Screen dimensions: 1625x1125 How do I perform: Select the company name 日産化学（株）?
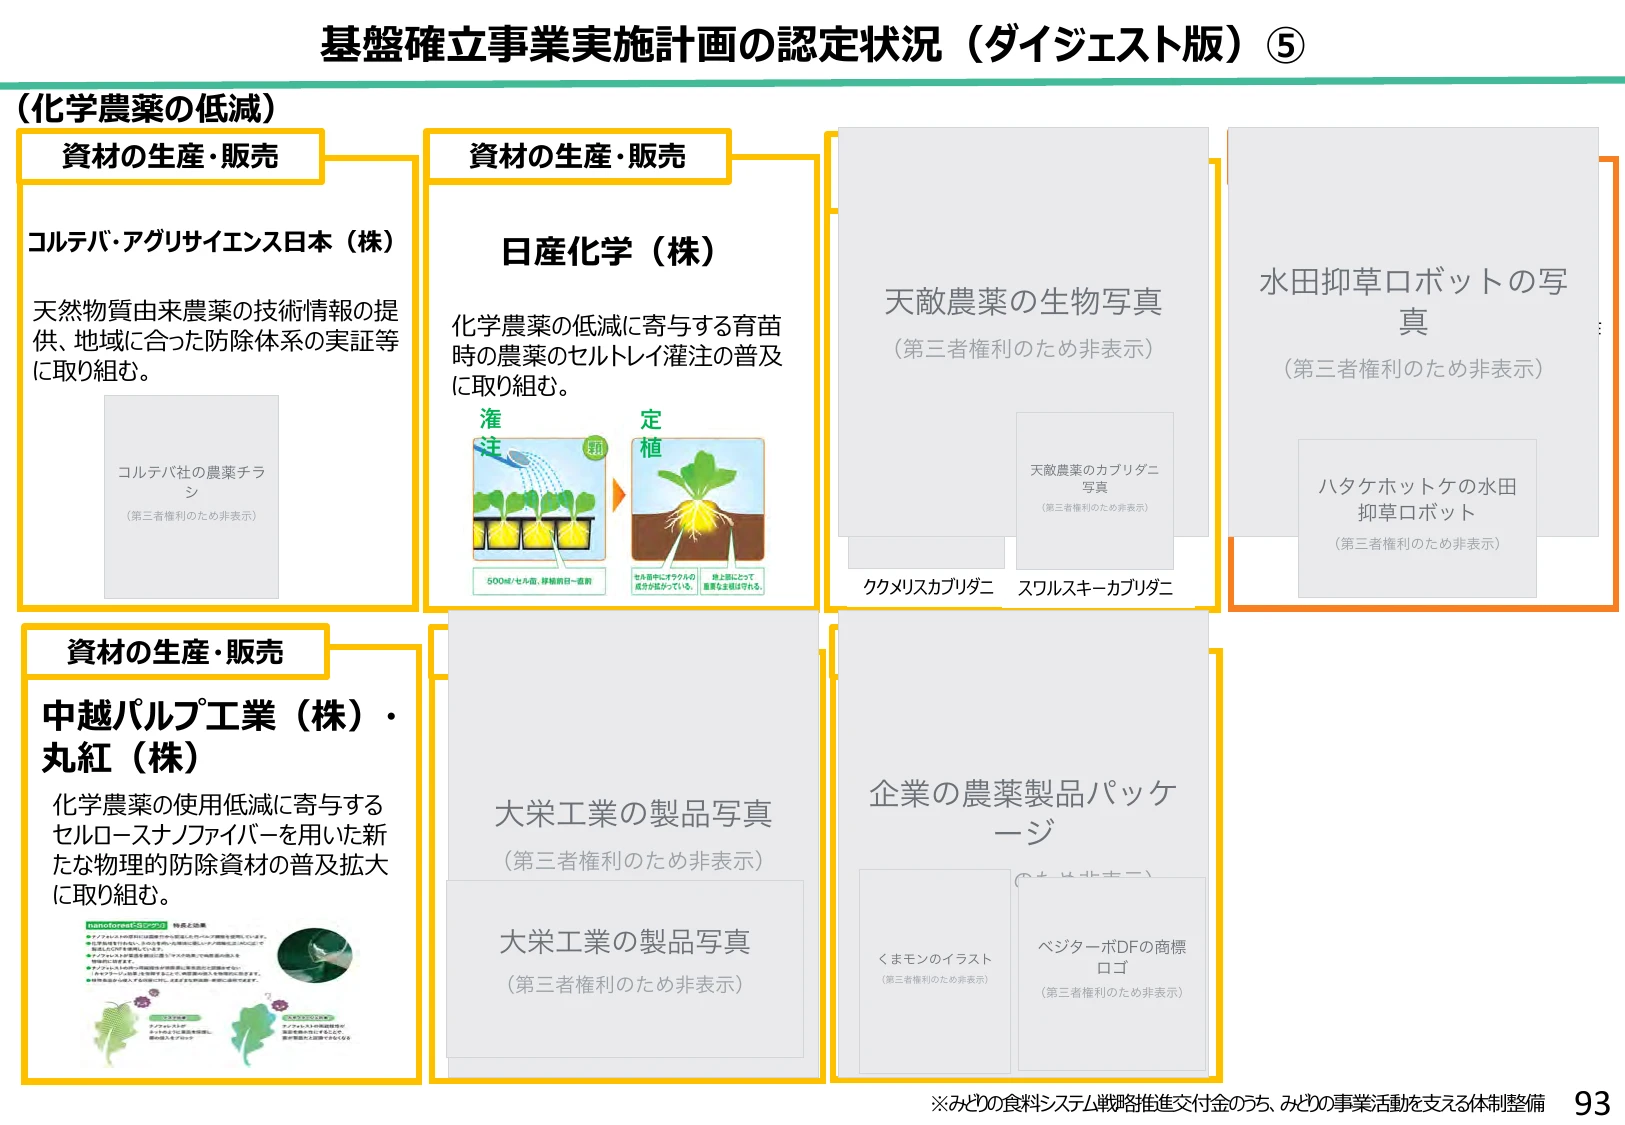(609, 252)
